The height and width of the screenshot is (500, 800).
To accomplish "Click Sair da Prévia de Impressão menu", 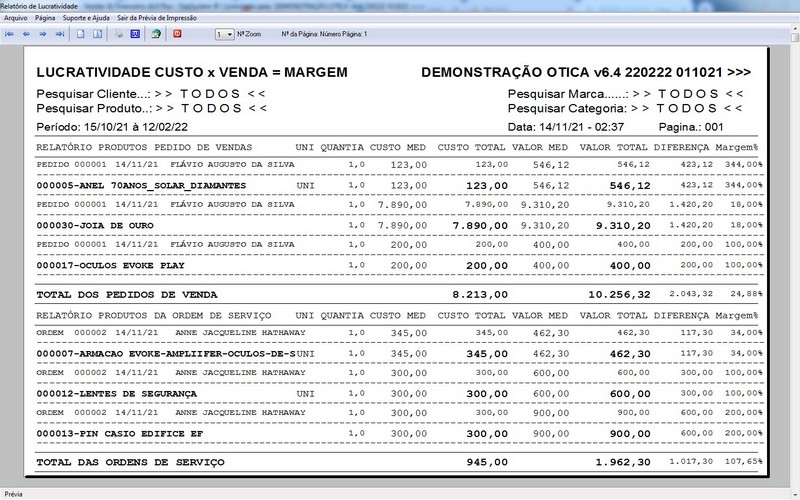I will (x=157, y=18).
